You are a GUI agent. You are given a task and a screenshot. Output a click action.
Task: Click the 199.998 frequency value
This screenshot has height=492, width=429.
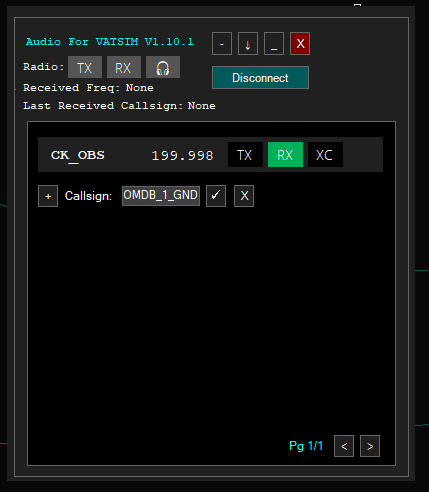click(x=182, y=156)
